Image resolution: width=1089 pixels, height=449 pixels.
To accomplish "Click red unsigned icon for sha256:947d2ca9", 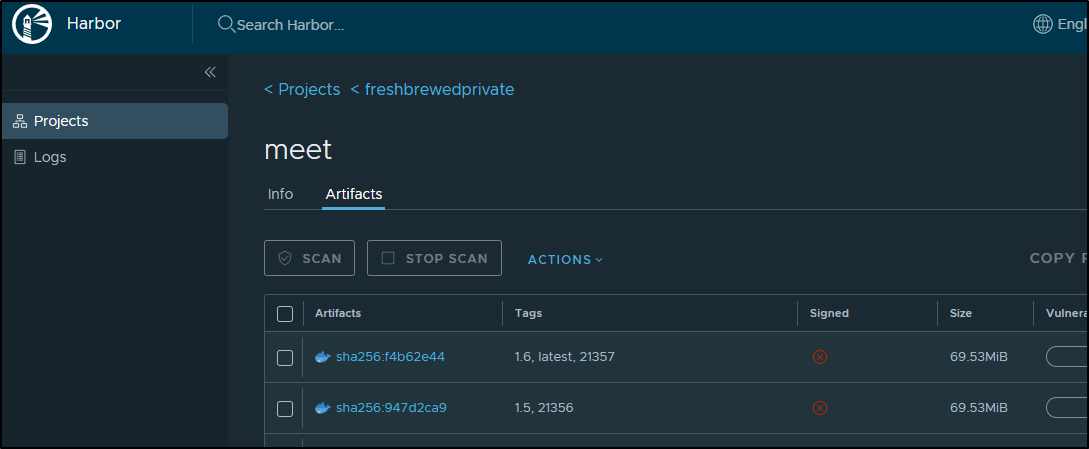I will click(820, 408).
